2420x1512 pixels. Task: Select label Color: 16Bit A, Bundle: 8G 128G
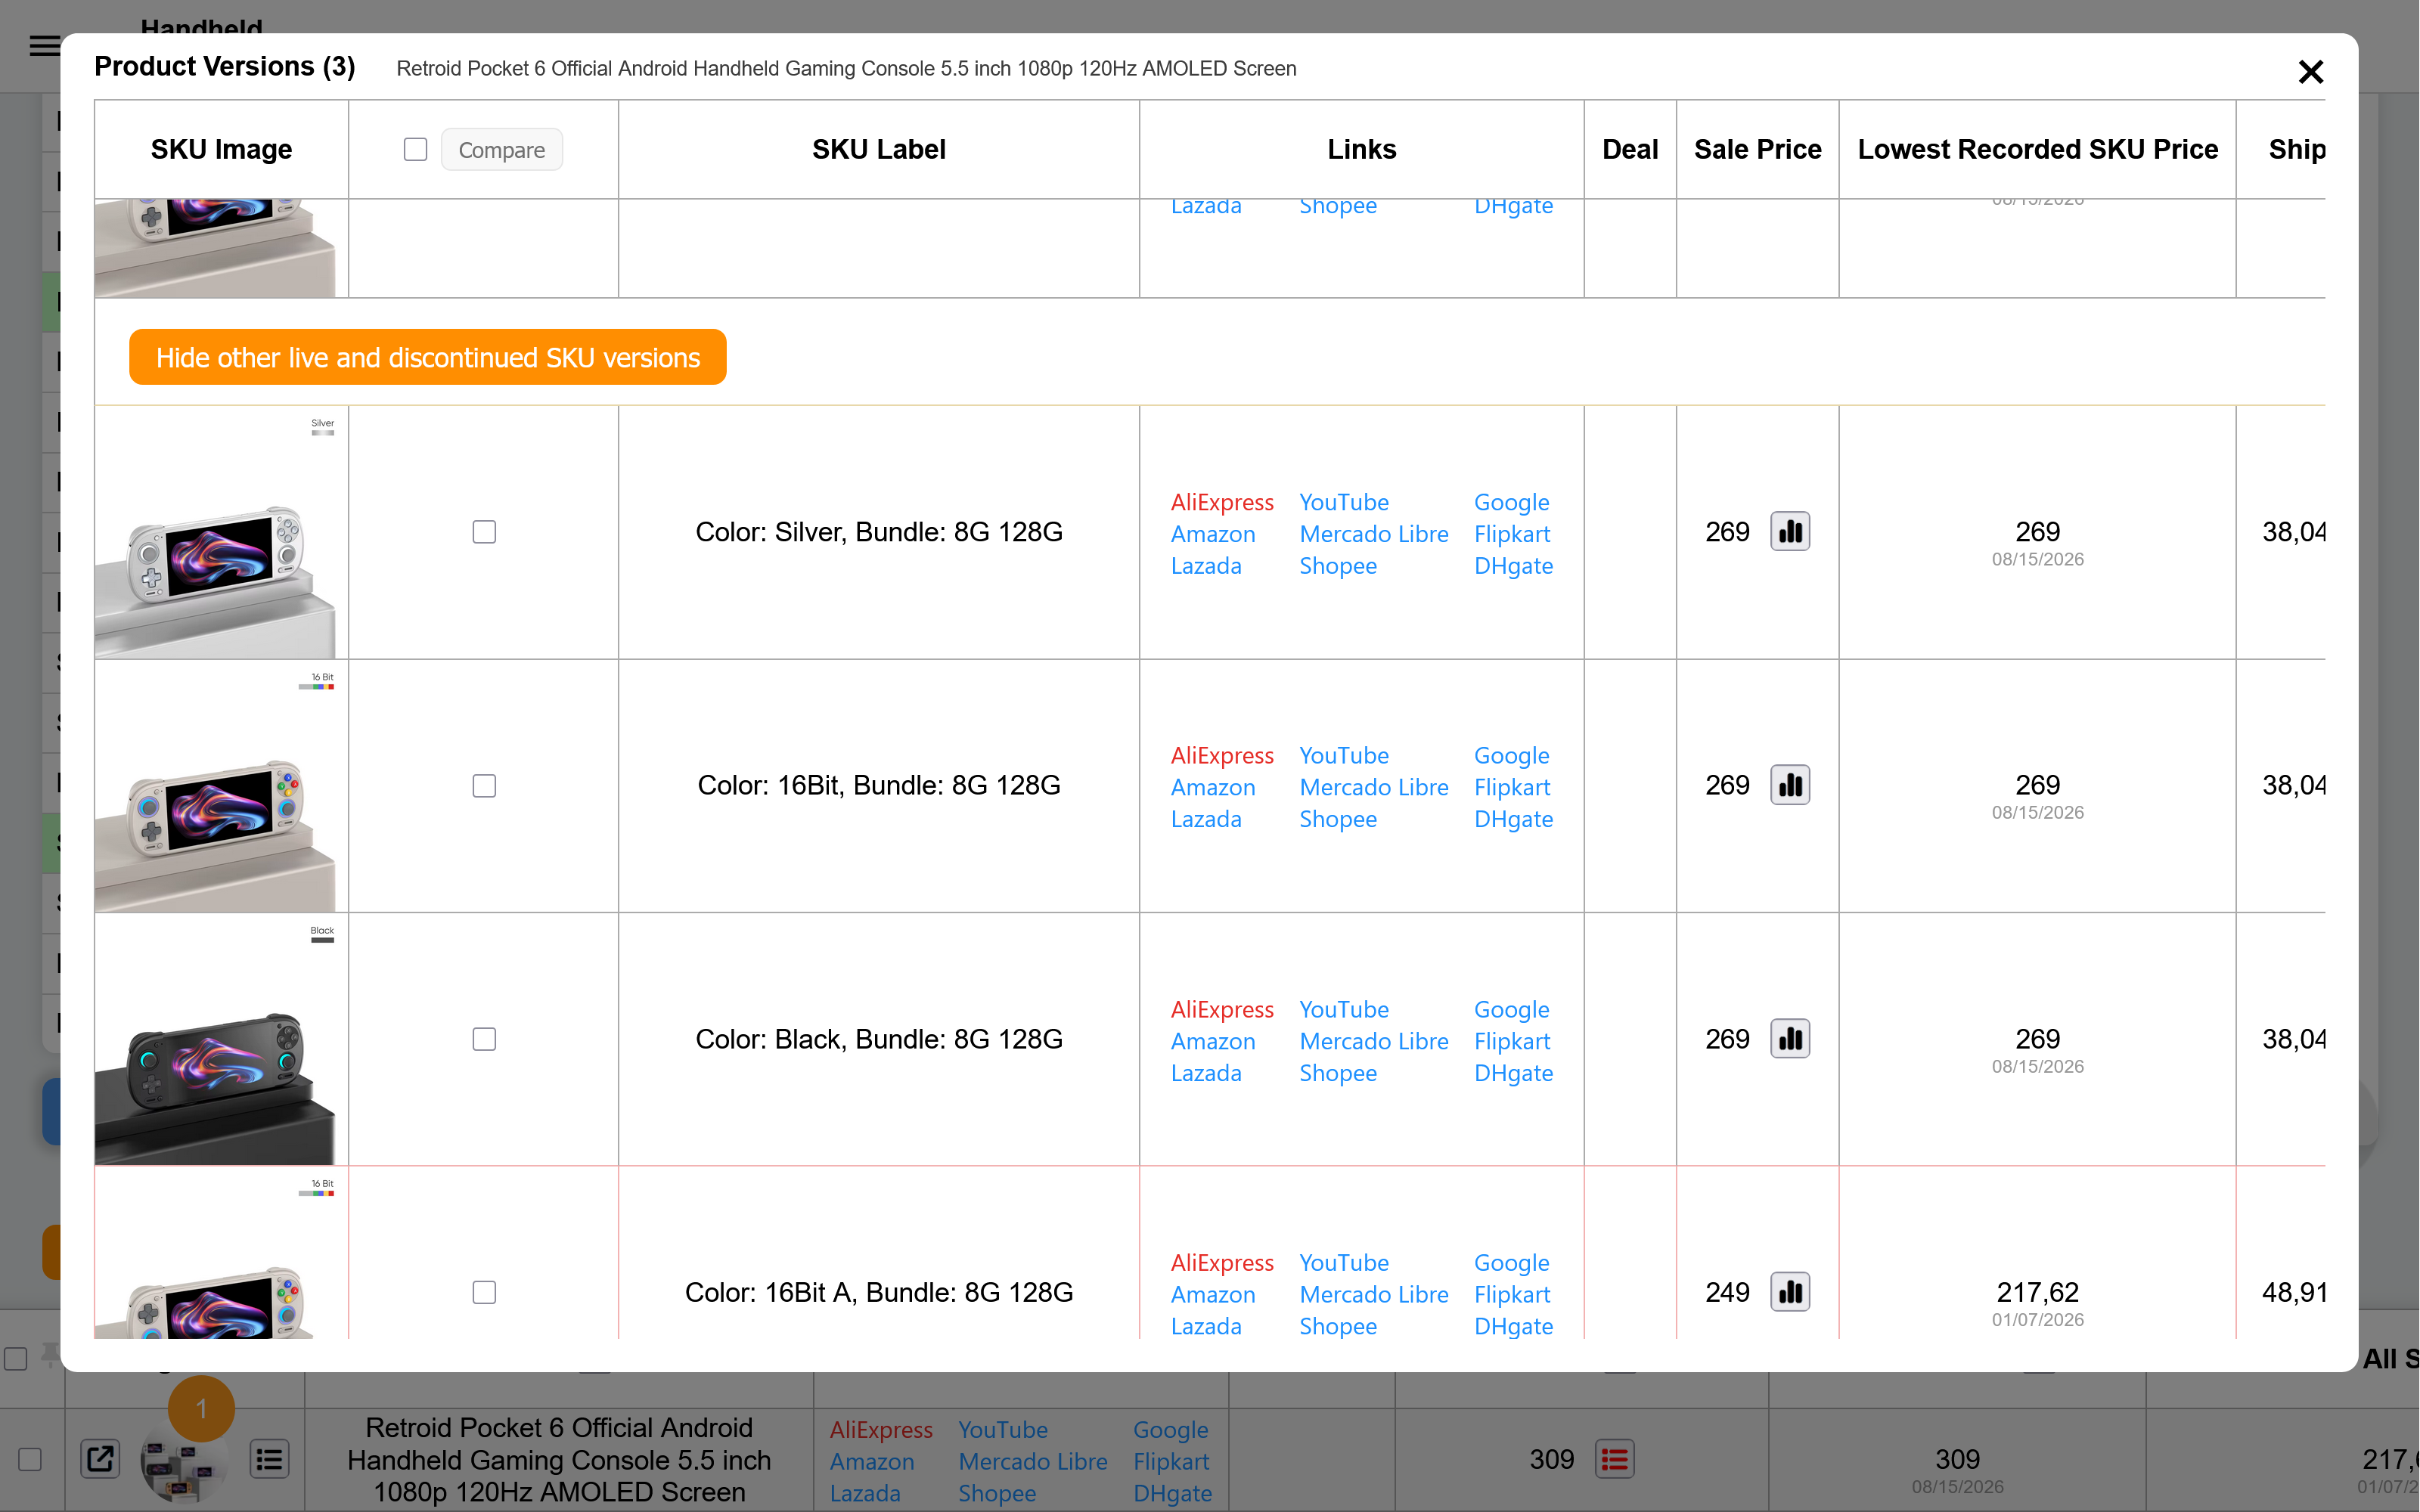878,1293
